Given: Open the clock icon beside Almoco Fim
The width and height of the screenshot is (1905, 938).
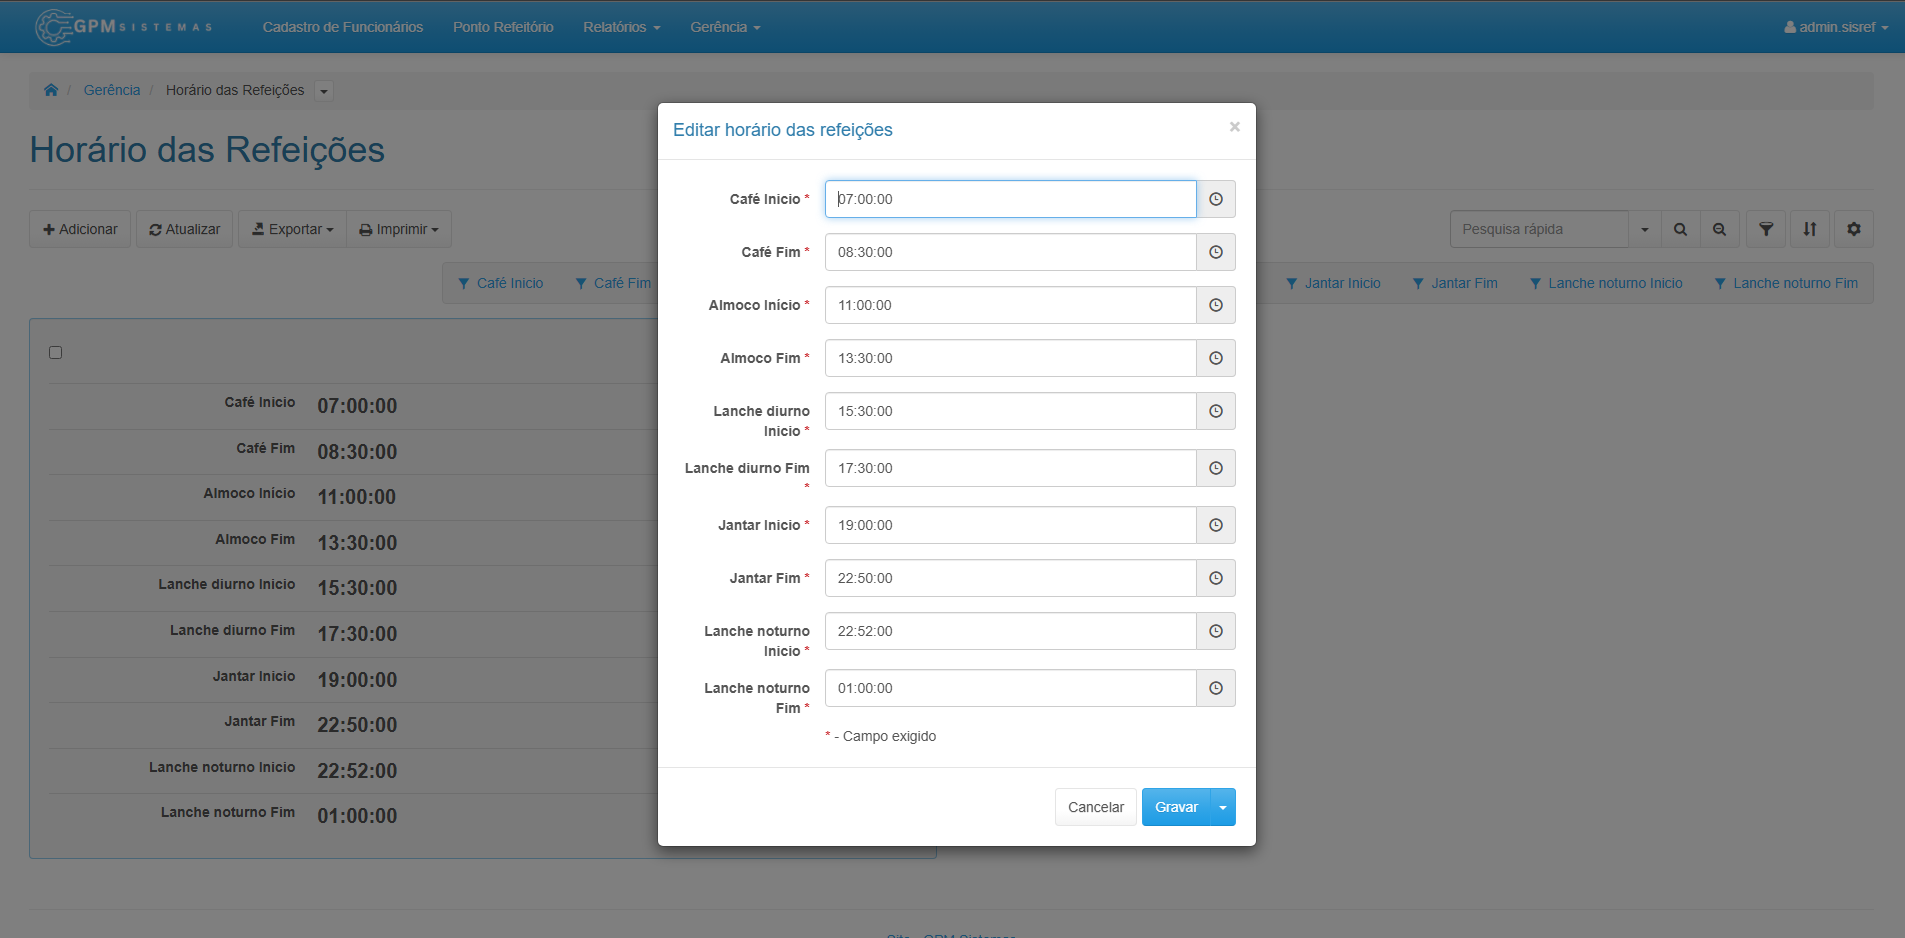Looking at the screenshot, I should pos(1216,358).
